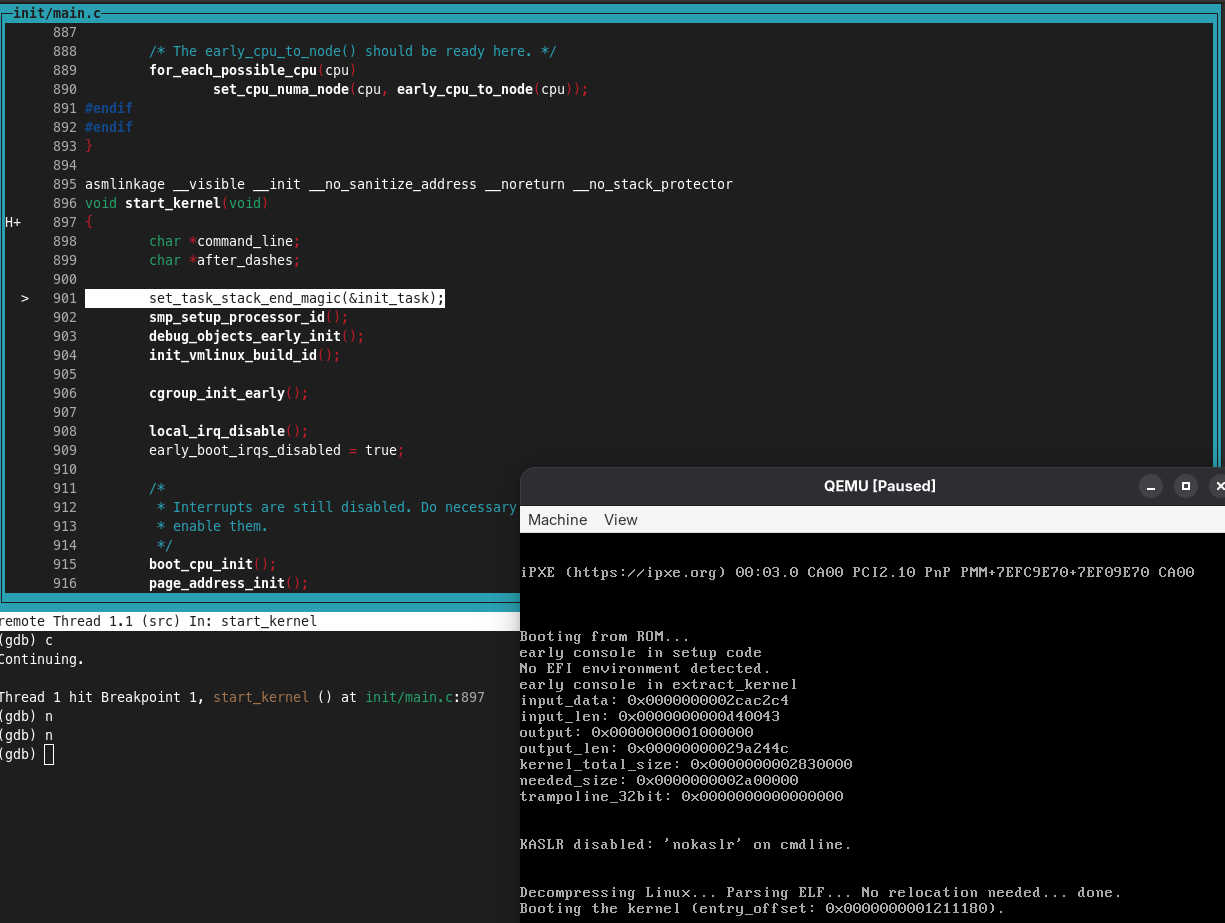The height and width of the screenshot is (923, 1225).
Task: Click 'No EFI environment detected.' in QEMU
Action: pos(645,668)
